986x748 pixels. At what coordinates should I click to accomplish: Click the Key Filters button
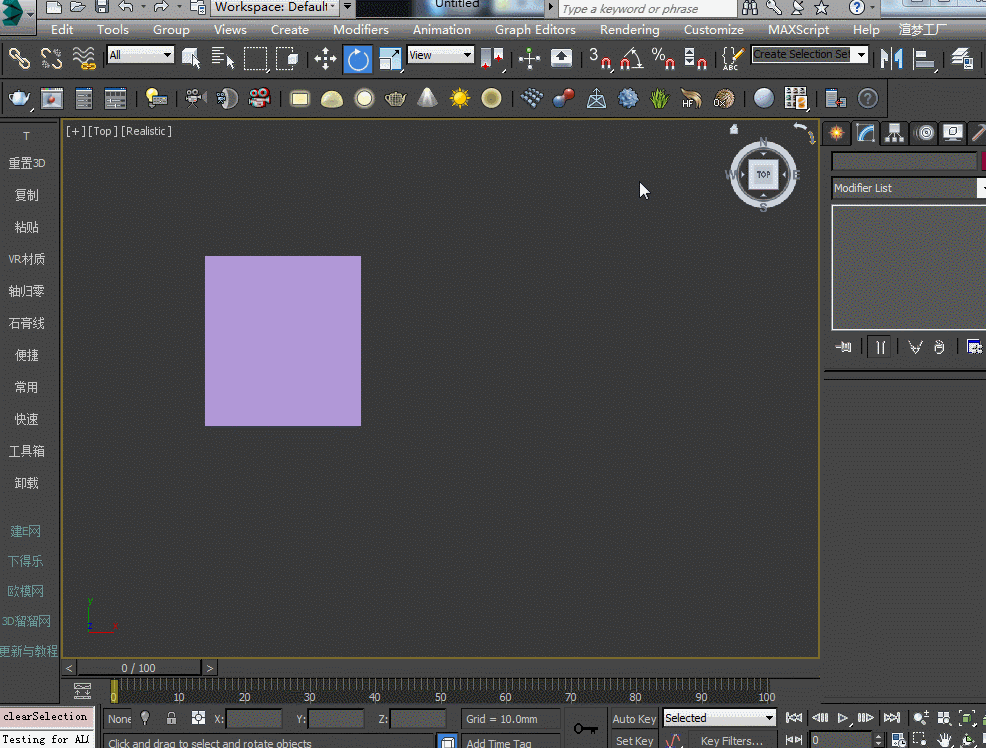[x=731, y=740]
